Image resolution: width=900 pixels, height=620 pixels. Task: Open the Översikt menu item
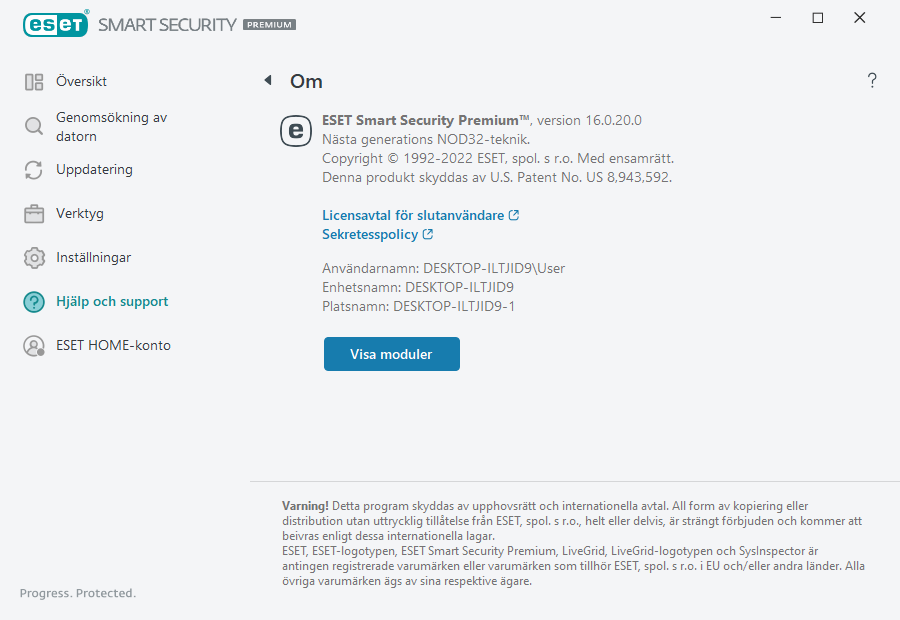(81, 82)
